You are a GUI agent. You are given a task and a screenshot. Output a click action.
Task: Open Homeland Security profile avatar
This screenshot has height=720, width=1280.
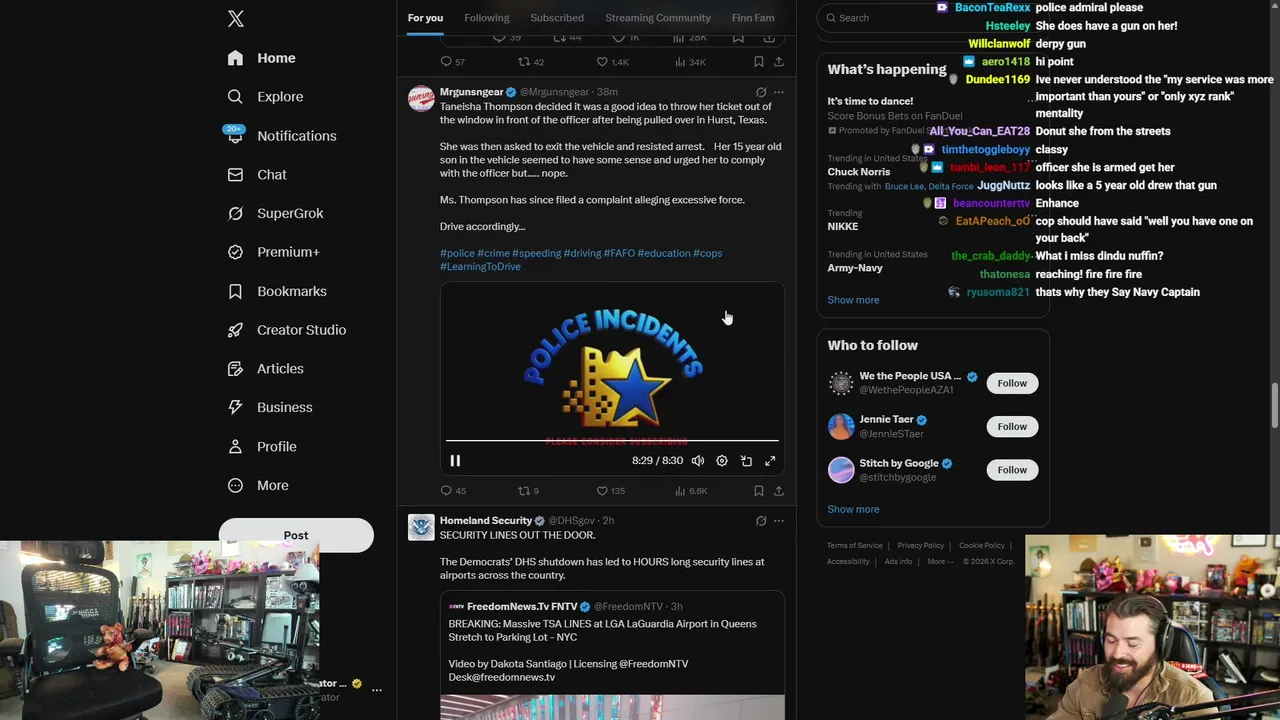click(x=421, y=527)
